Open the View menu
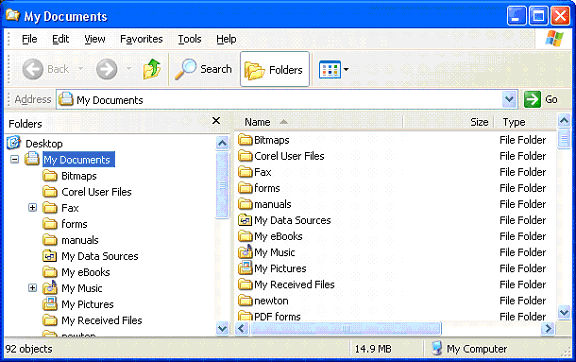 tap(95, 39)
